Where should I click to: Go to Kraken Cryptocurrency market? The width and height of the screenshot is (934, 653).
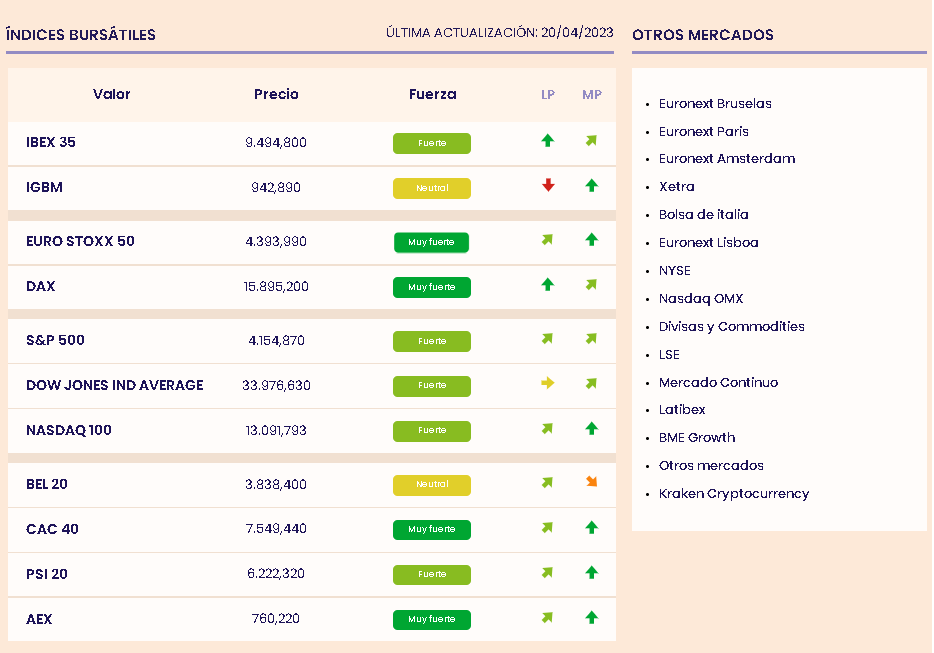click(733, 493)
